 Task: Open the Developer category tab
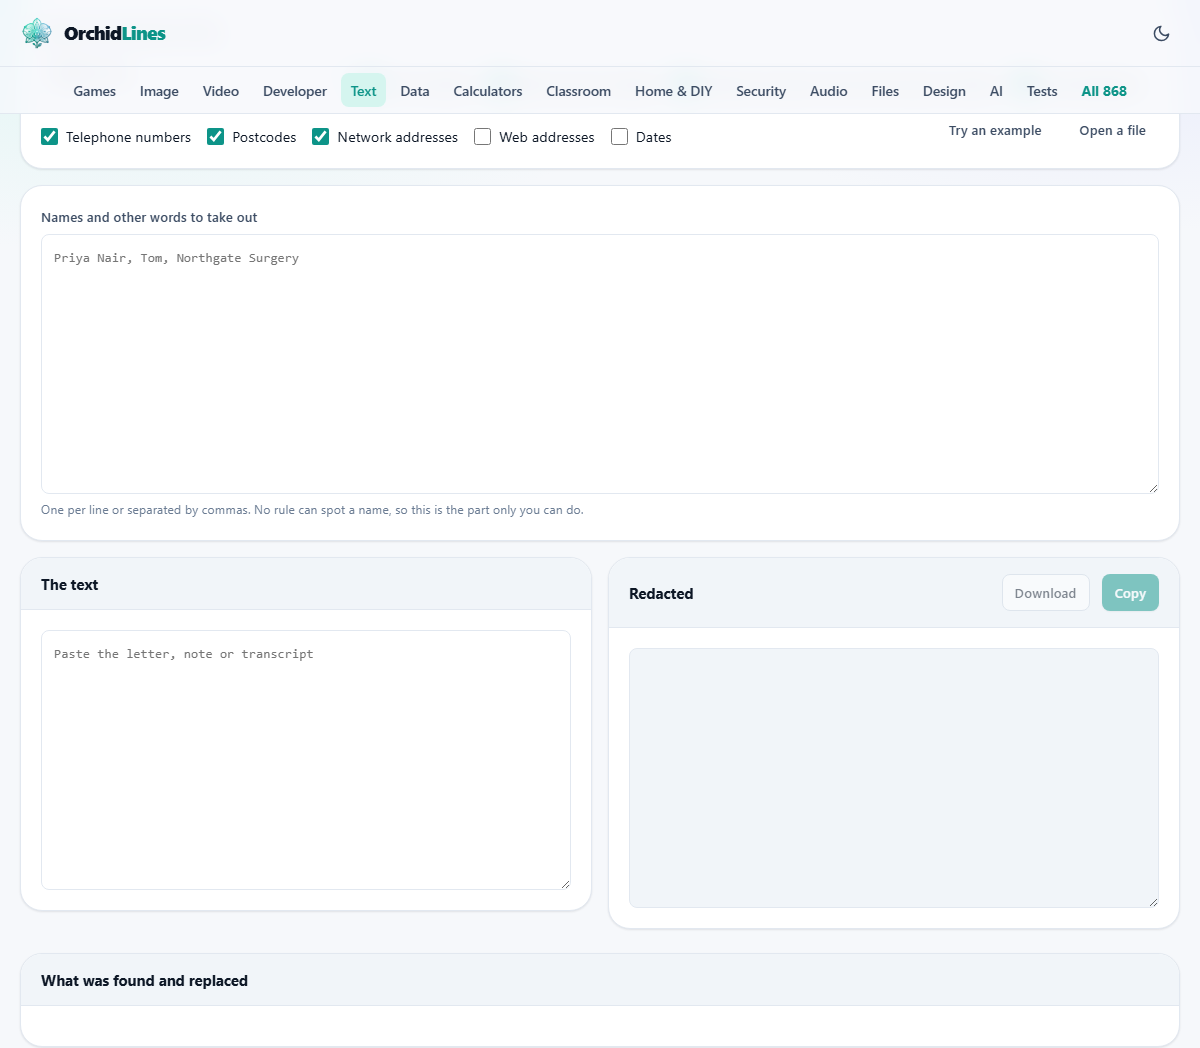[x=295, y=91]
